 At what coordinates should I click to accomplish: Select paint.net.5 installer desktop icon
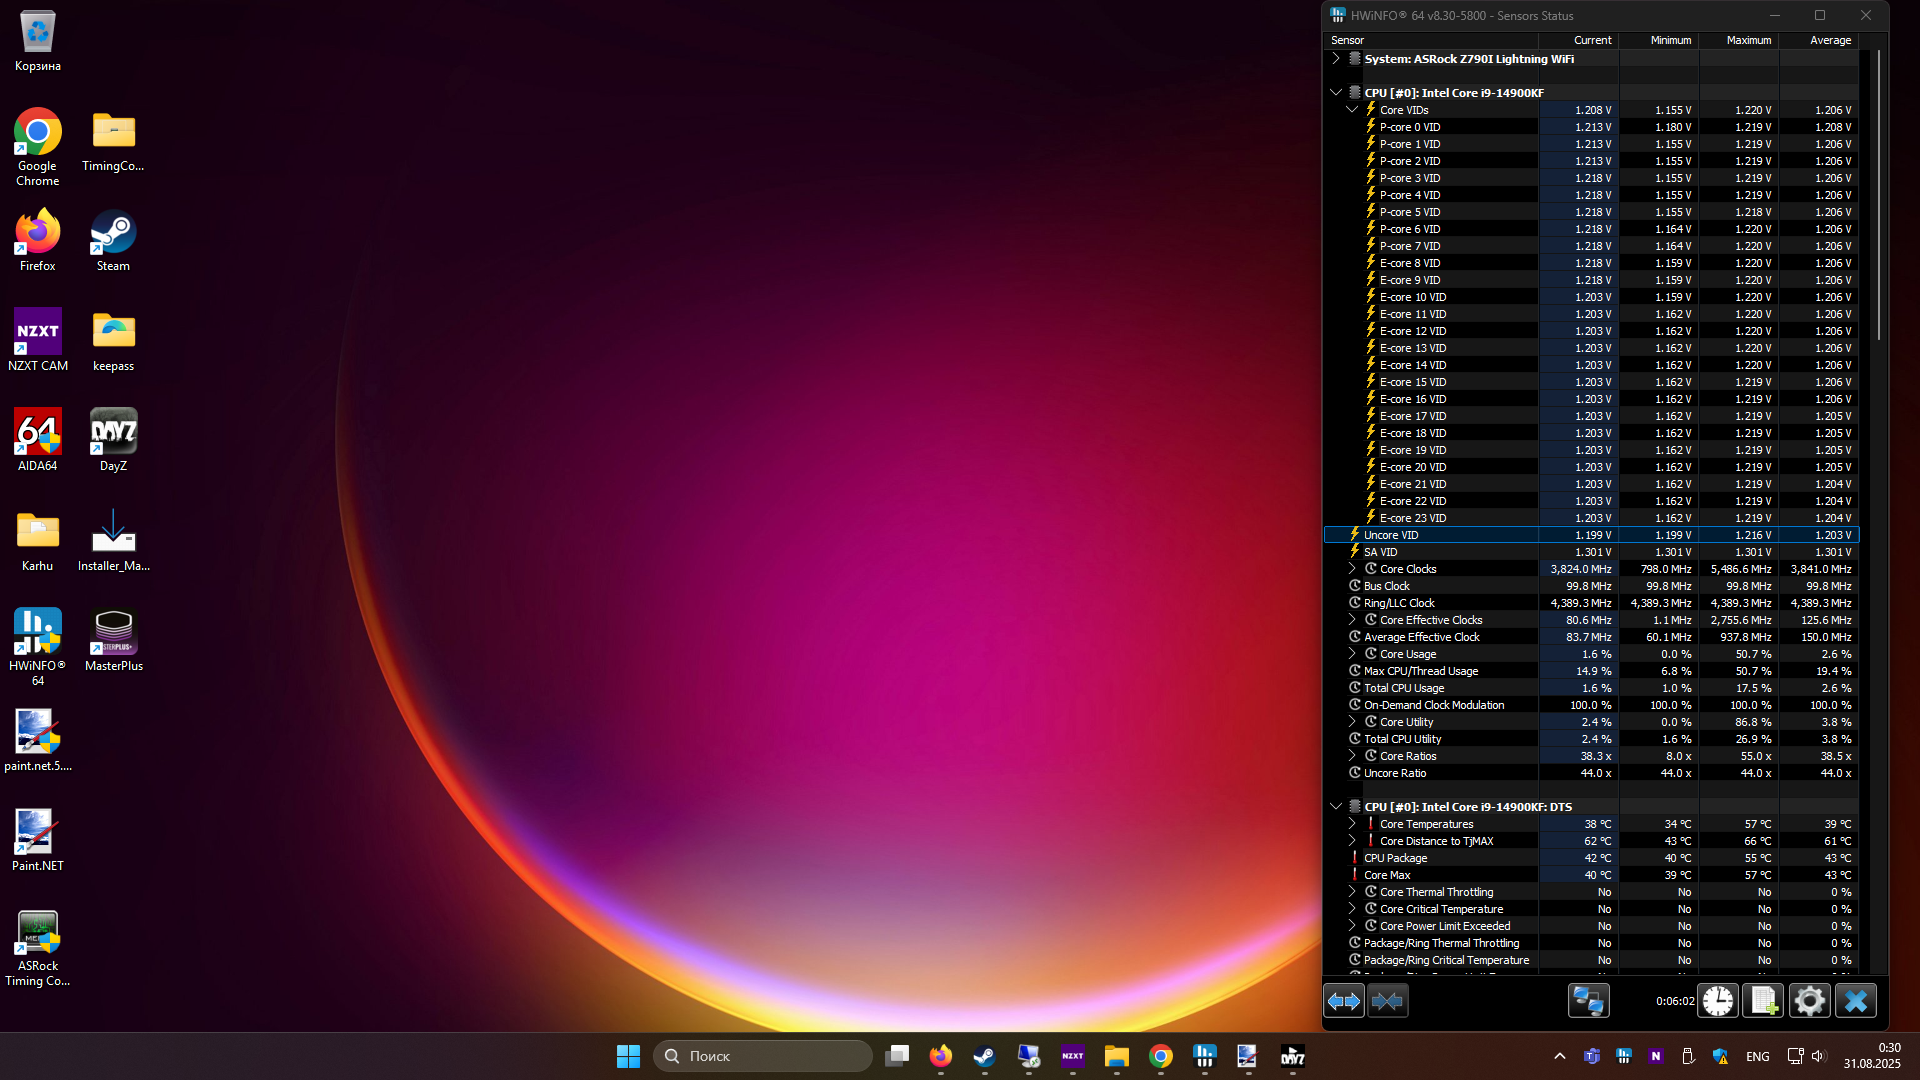38,741
